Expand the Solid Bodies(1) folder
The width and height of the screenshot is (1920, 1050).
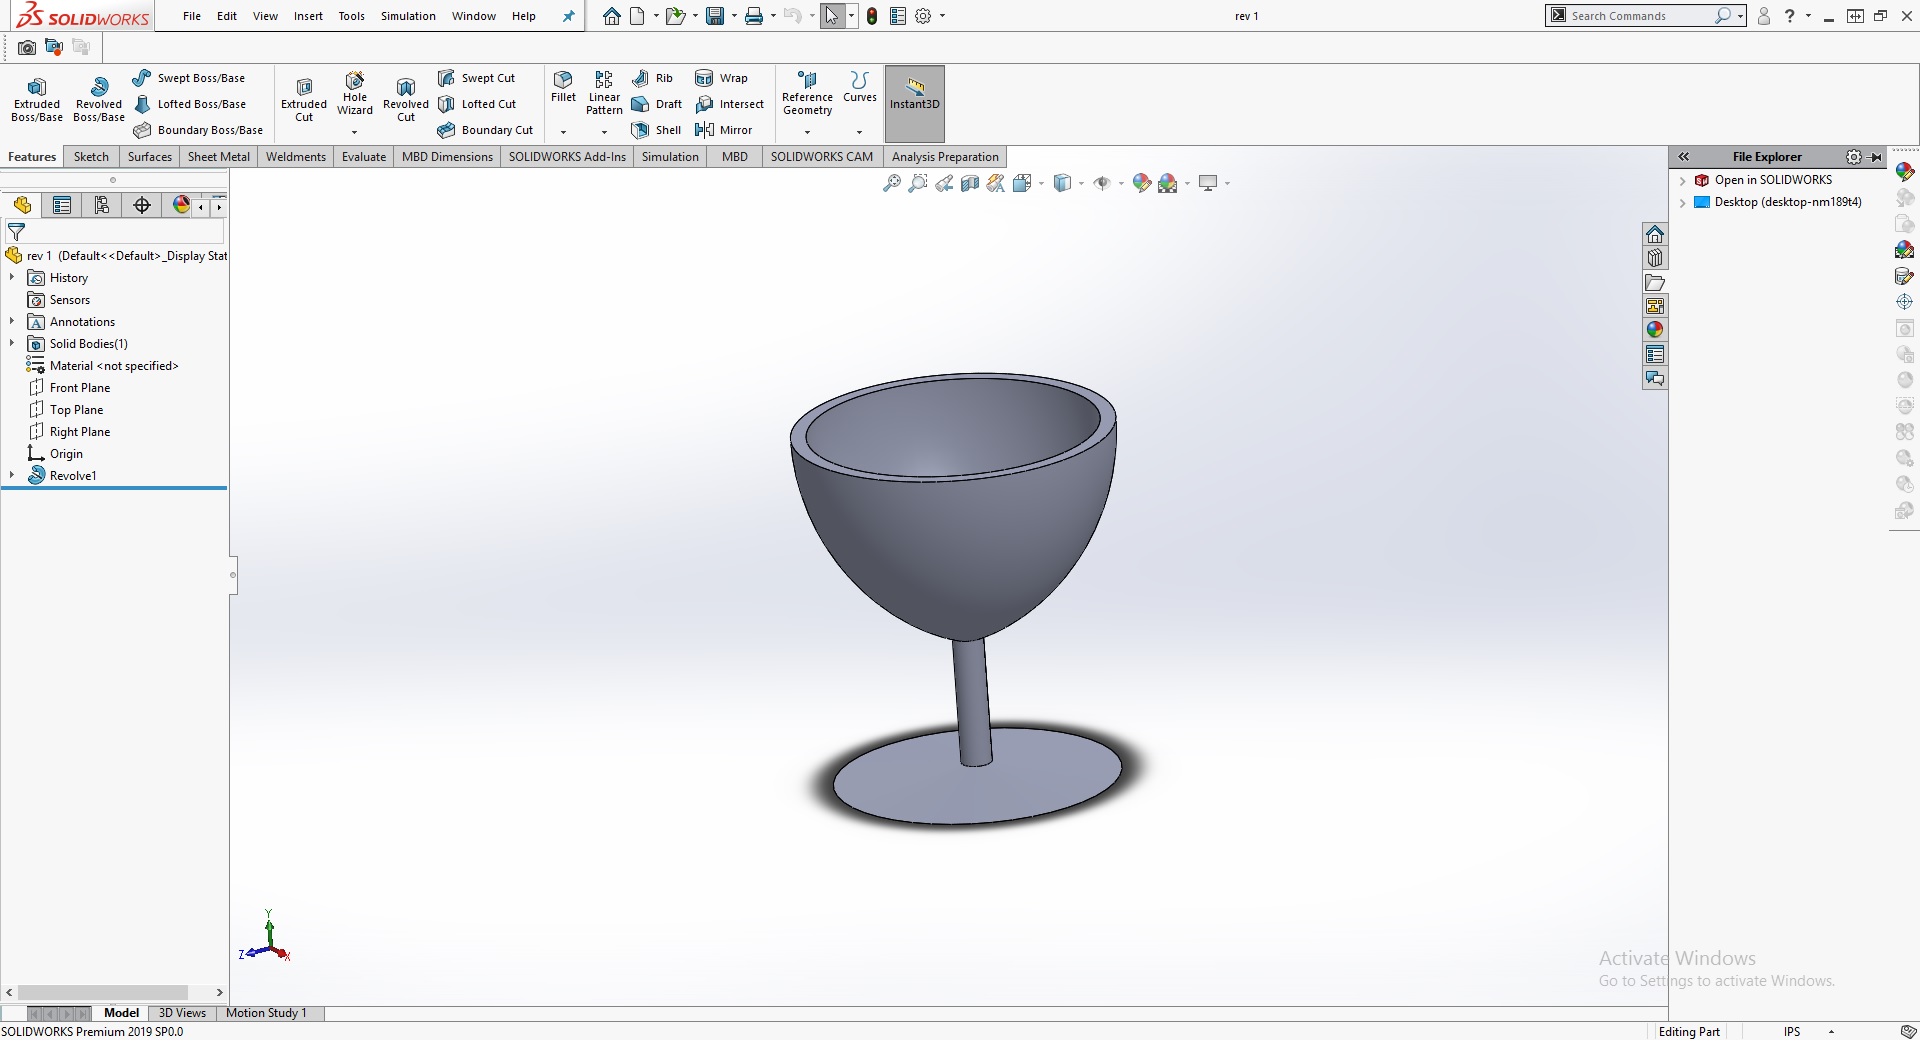12,343
